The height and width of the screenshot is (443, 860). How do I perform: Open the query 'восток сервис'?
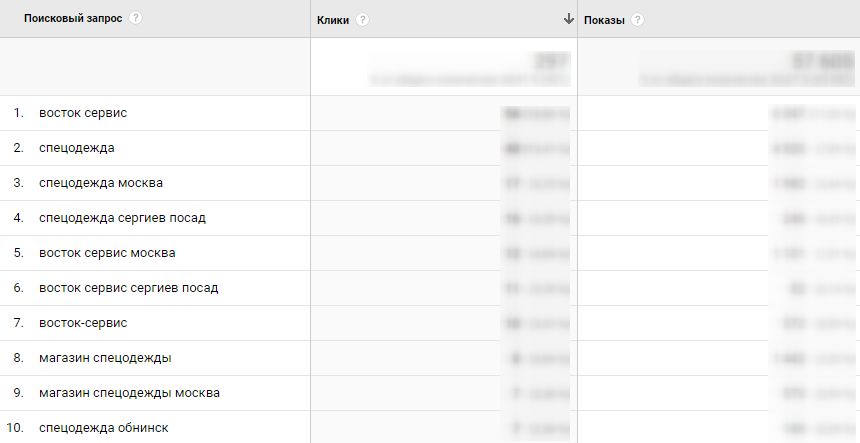pos(83,113)
